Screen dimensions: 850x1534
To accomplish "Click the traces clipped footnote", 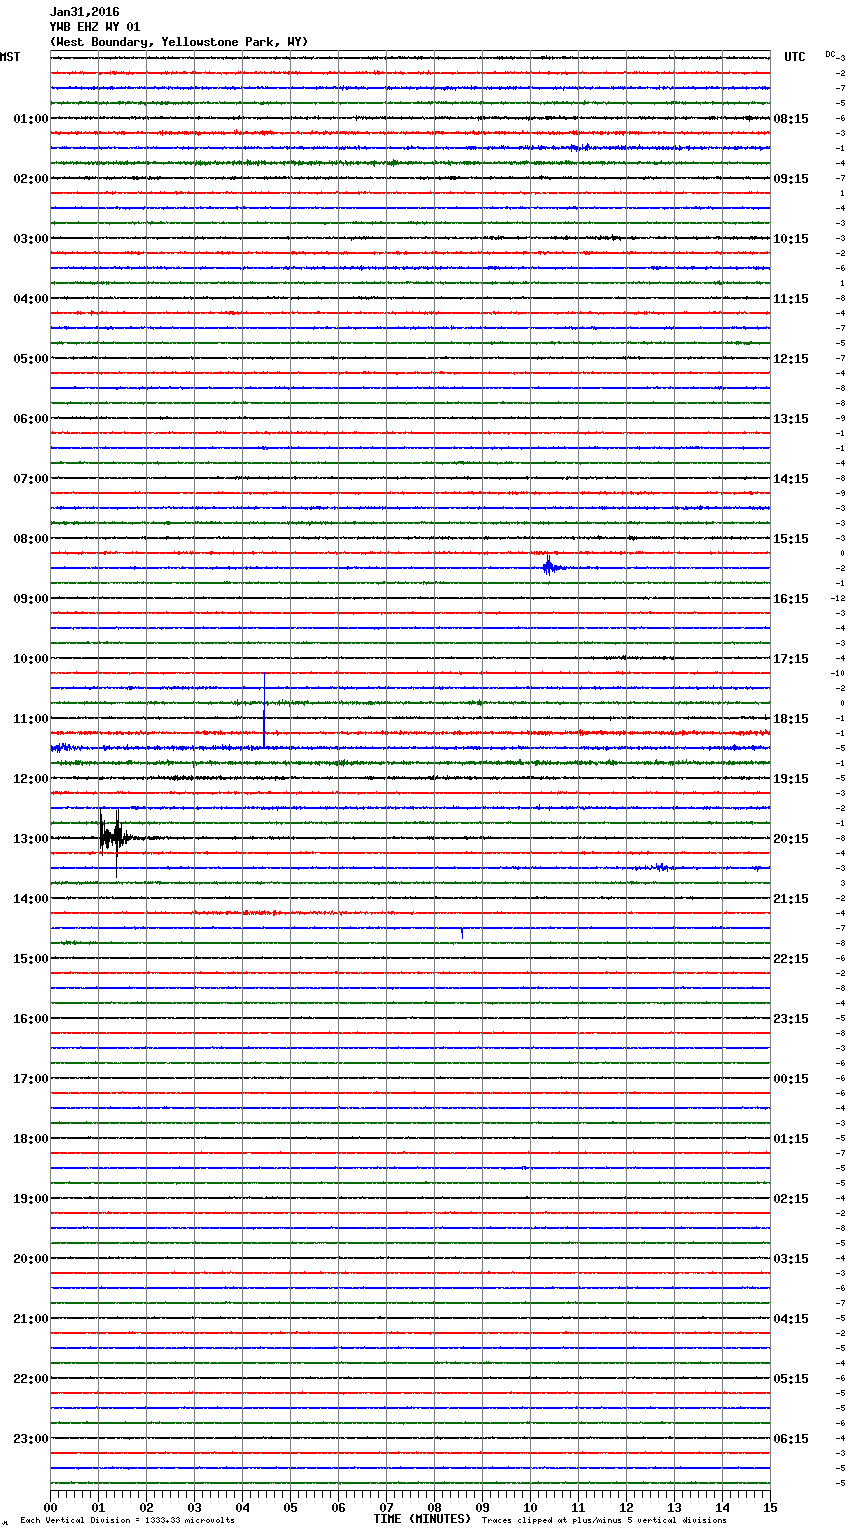I will [x=604, y=1521].
